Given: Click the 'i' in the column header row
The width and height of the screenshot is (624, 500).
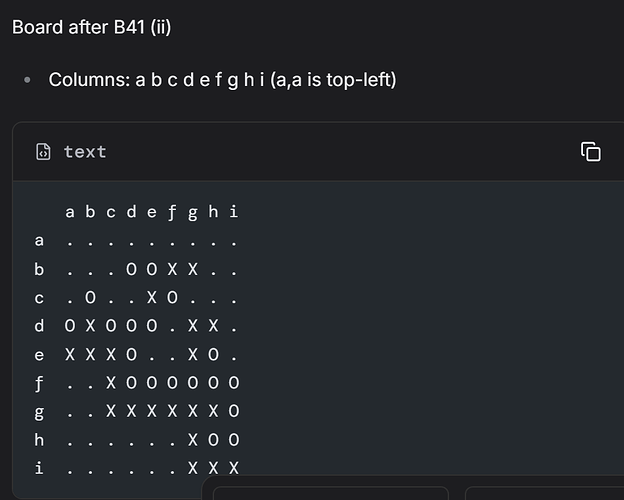Looking at the screenshot, I should click(x=234, y=212).
